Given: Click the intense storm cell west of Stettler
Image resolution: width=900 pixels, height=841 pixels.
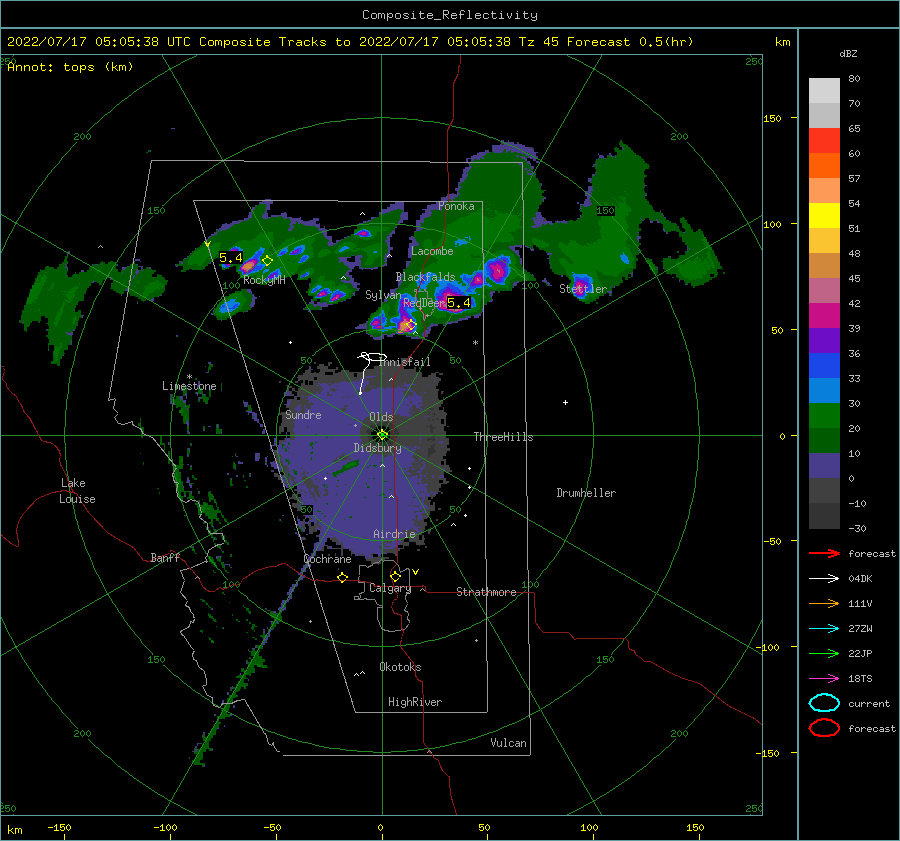Looking at the screenshot, I should click(497, 270).
